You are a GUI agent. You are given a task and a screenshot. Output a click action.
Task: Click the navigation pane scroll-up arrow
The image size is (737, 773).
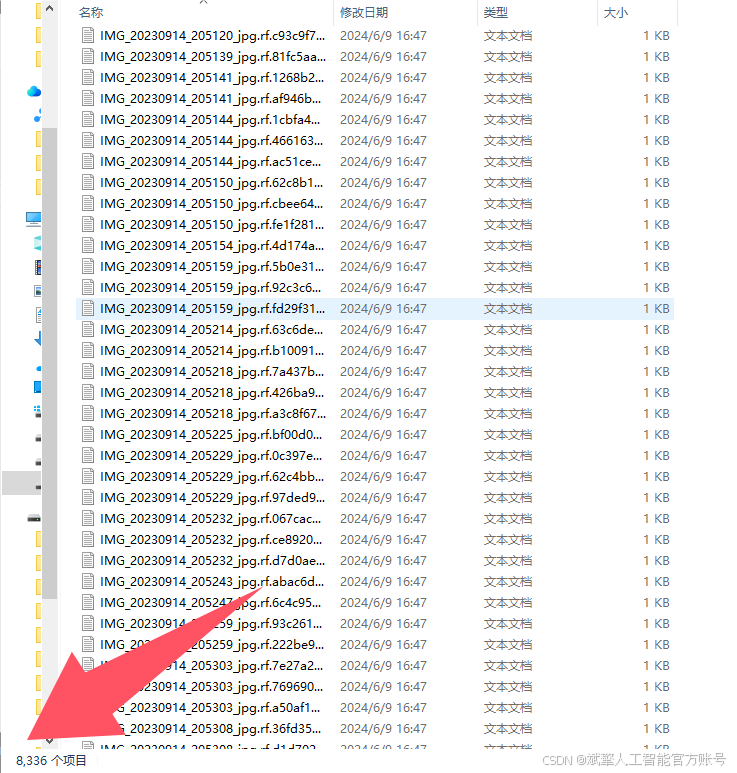coord(49,8)
